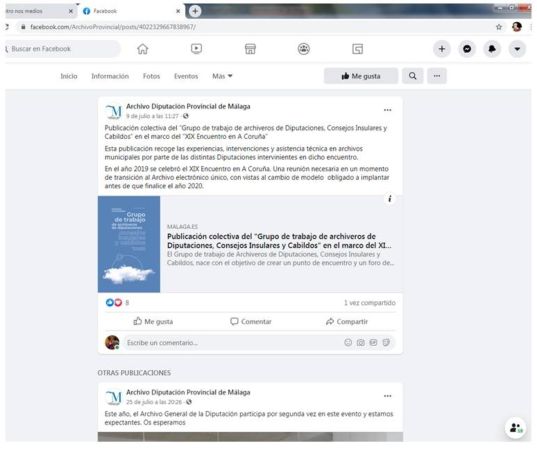The image size is (537, 450).
Task: Open the contacts chat bubble icon
Action: (516, 428)
